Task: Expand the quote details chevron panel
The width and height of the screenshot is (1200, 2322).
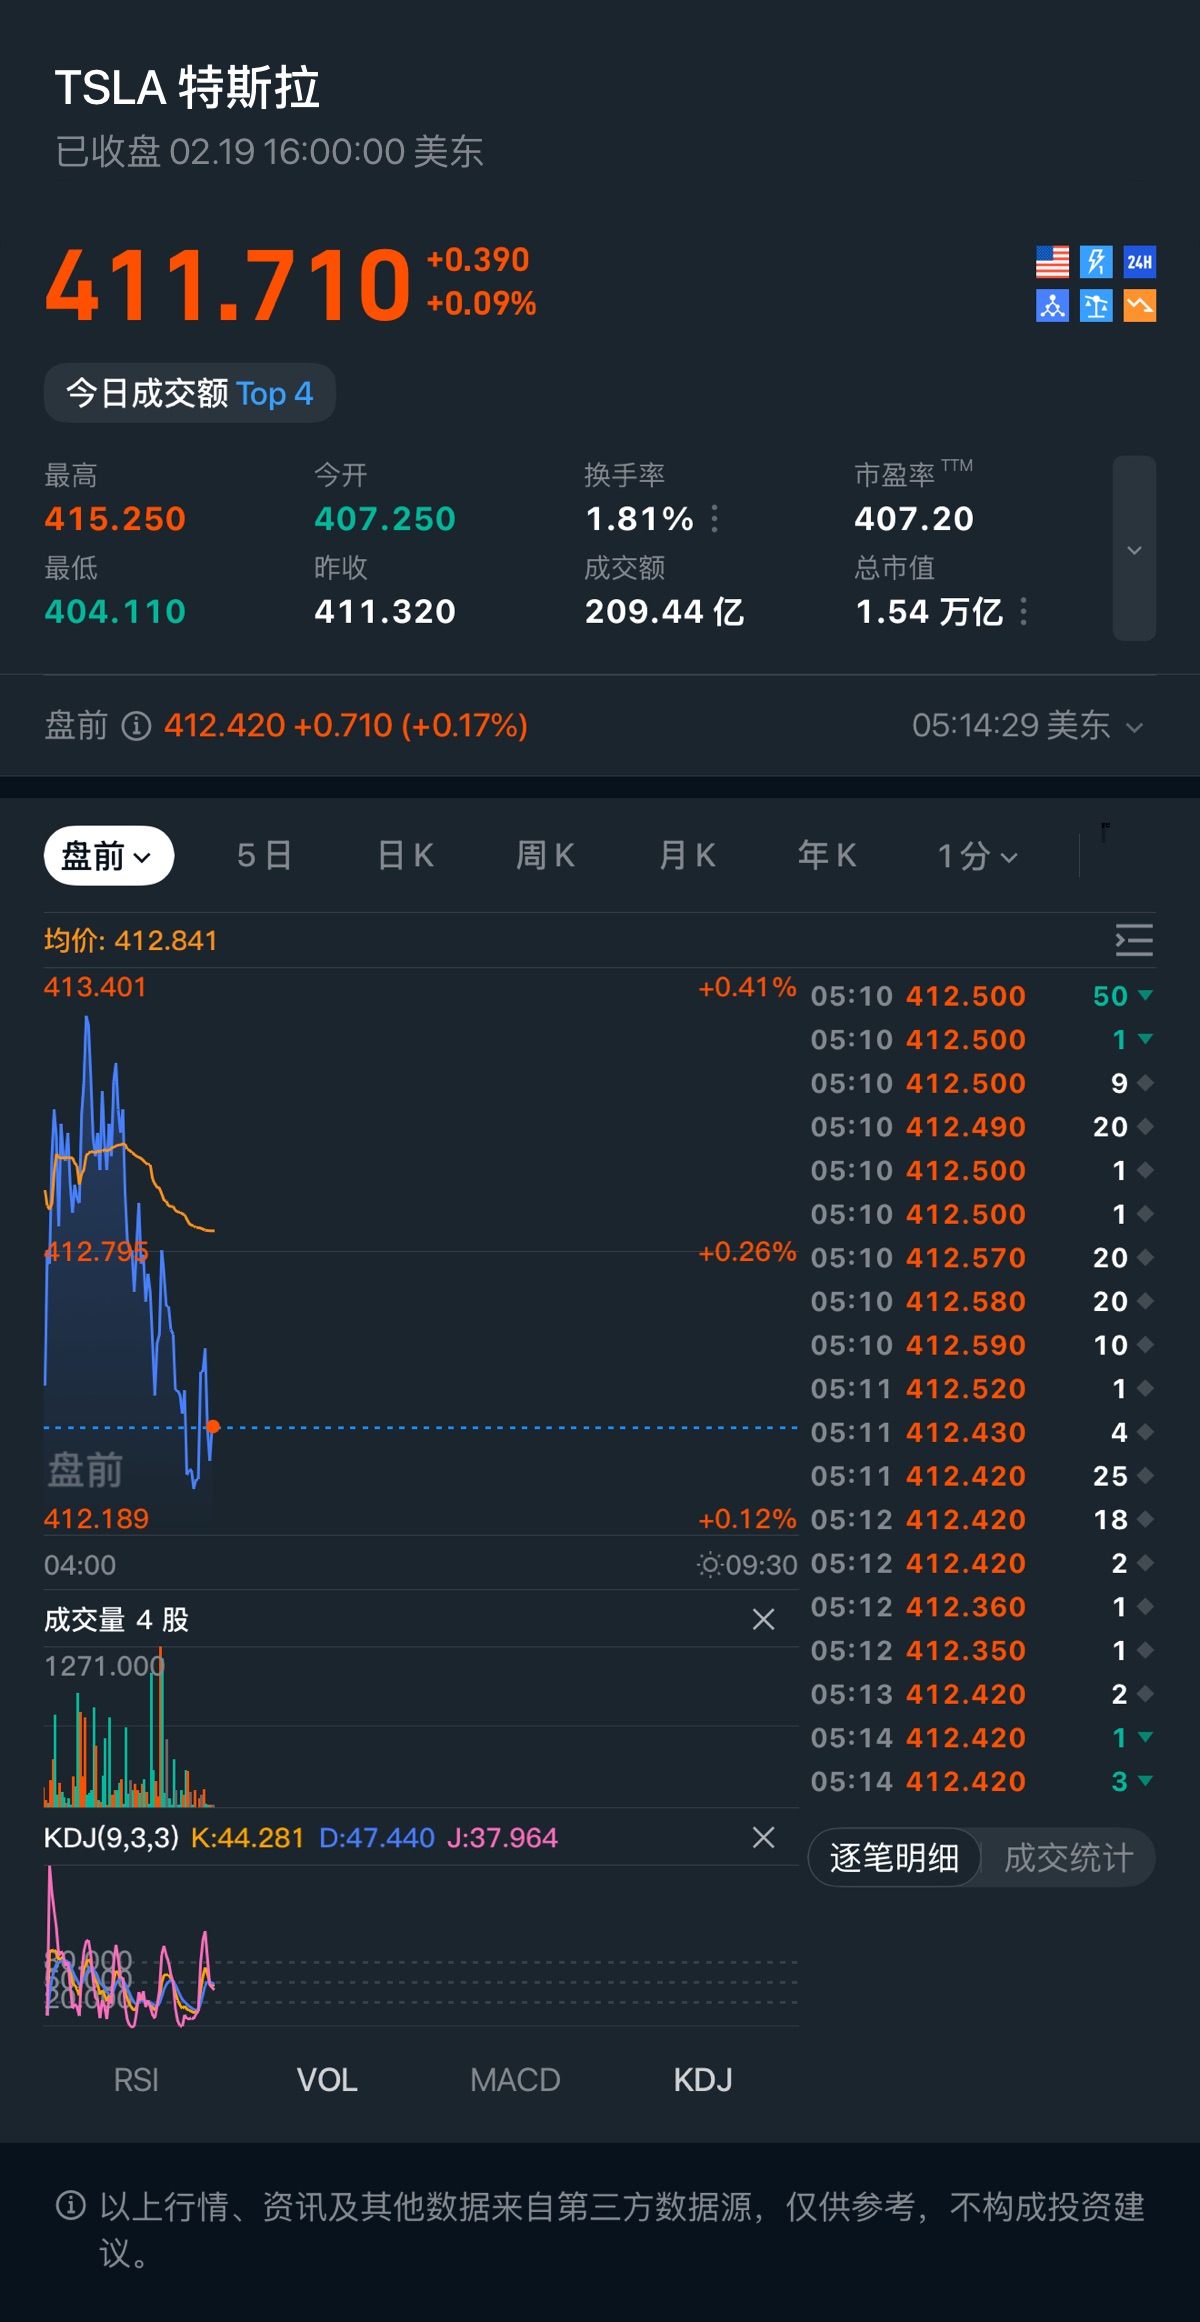Action: coord(1134,549)
